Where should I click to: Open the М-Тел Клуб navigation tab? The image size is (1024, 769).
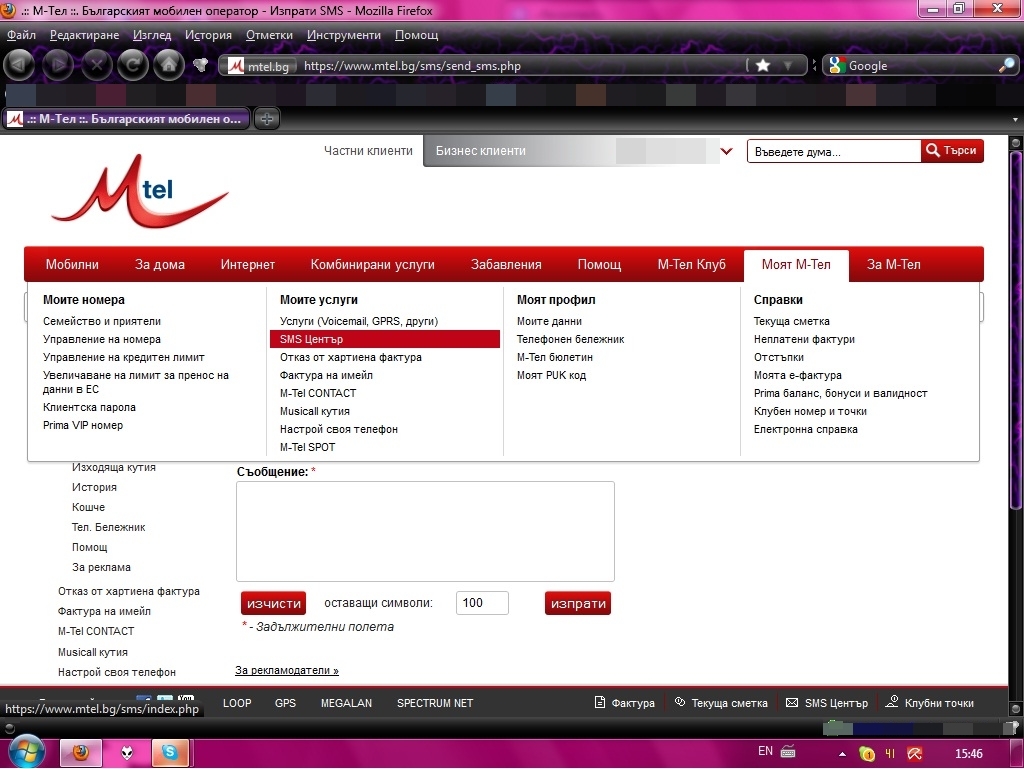tap(692, 264)
